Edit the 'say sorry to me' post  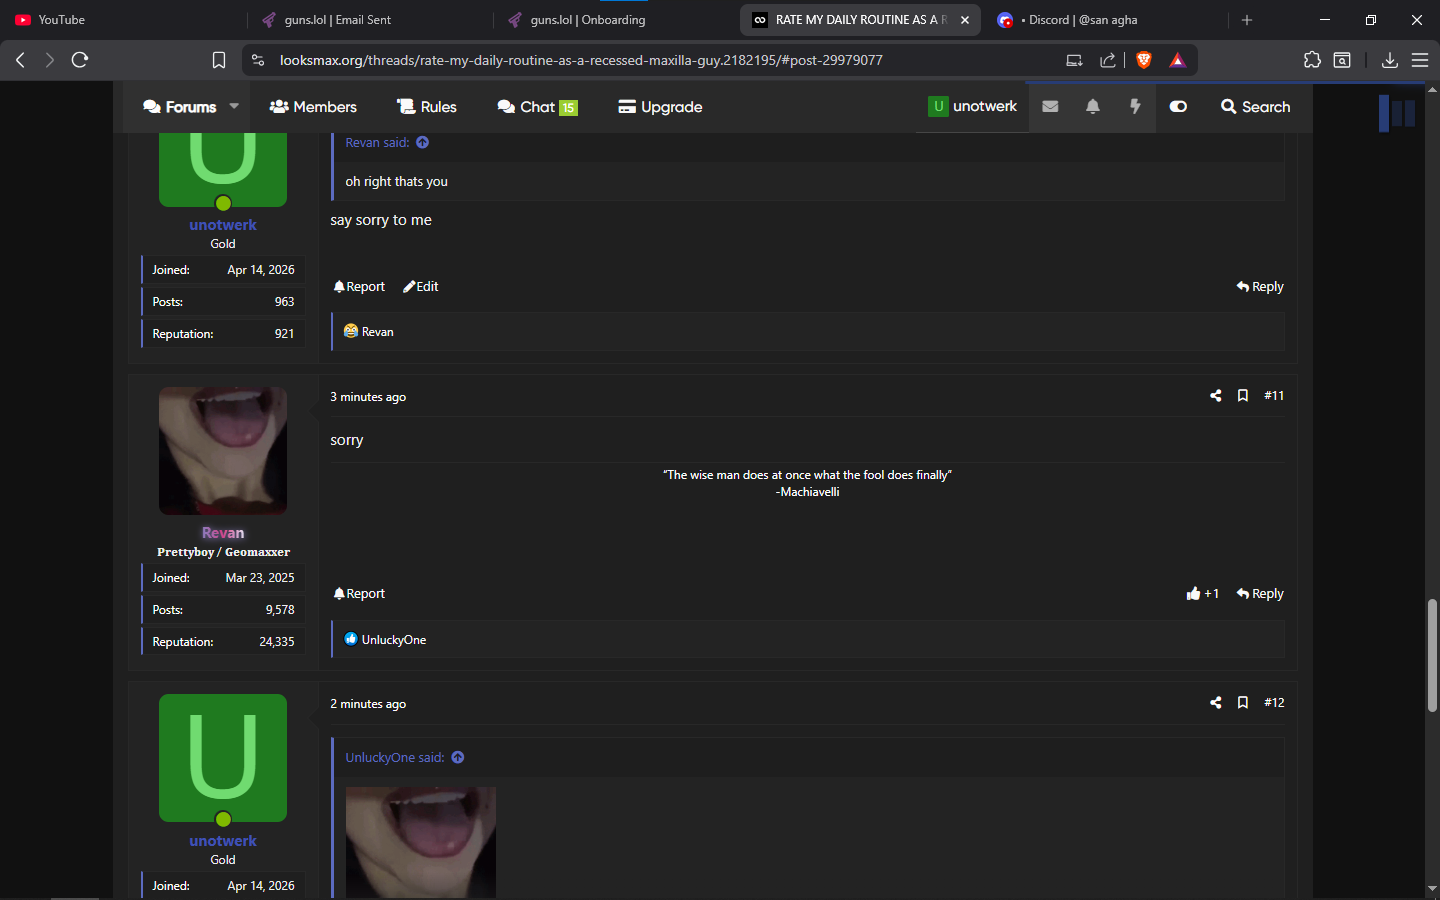421,286
